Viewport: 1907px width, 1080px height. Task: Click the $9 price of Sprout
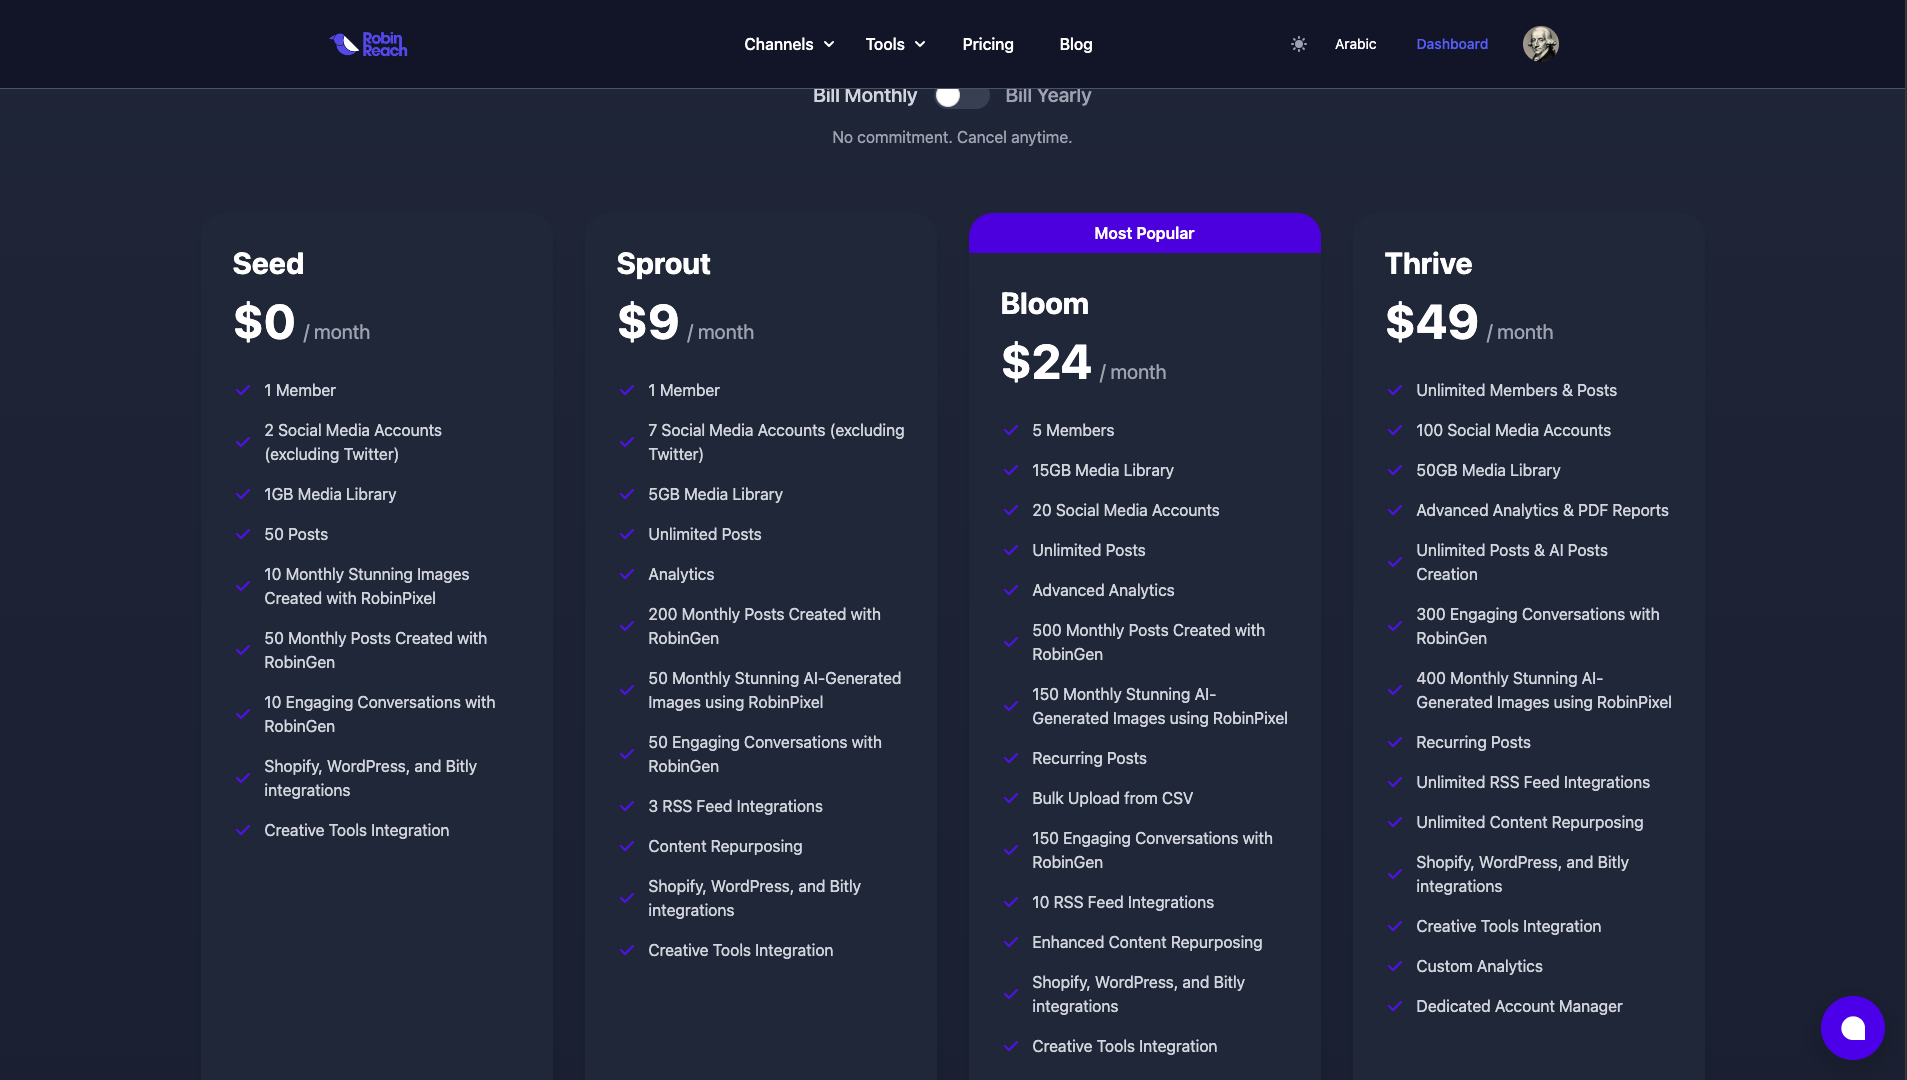648,322
